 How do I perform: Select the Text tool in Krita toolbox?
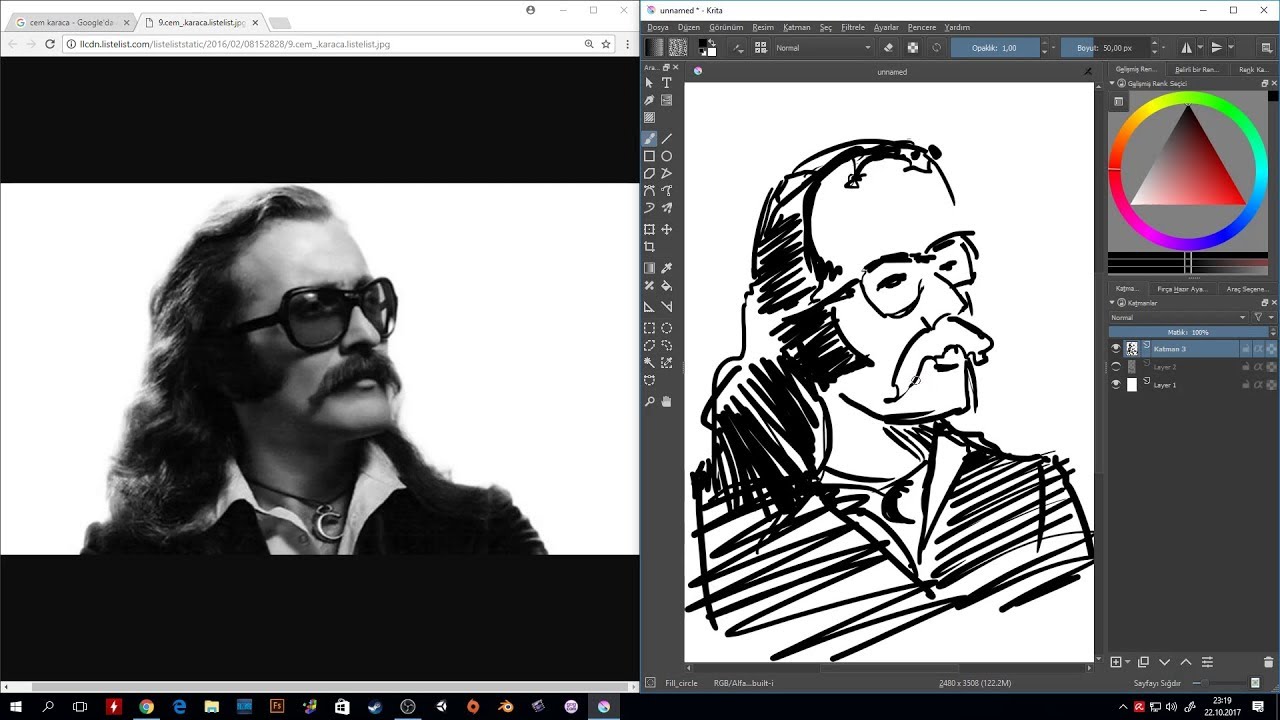667,83
